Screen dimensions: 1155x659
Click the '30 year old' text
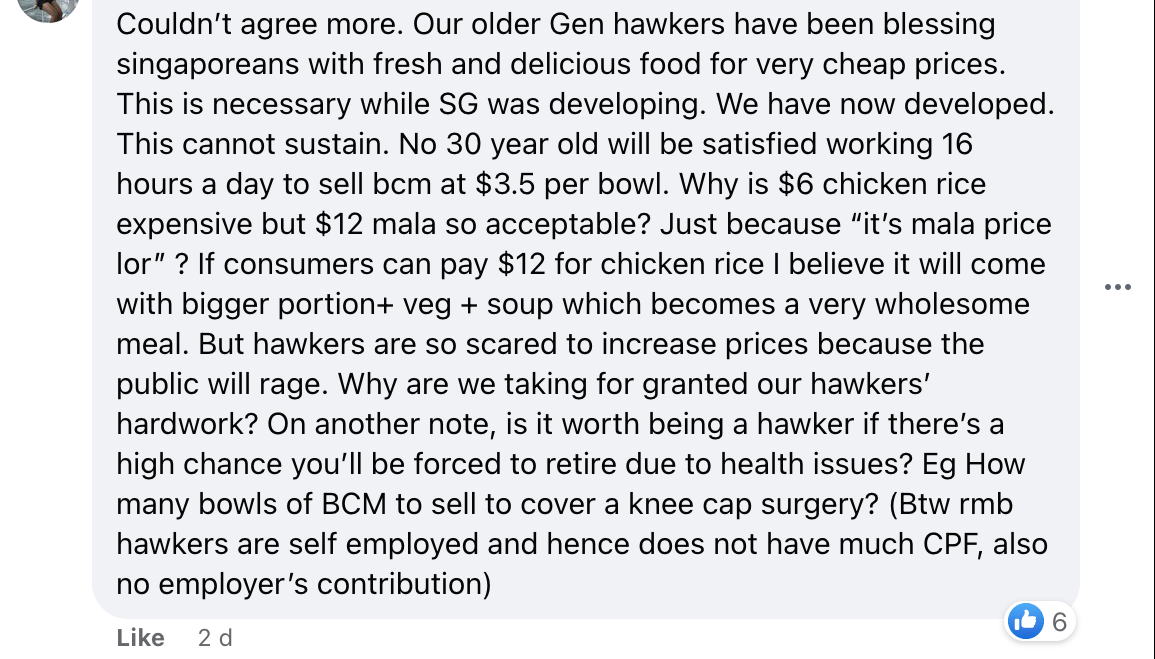point(522,144)
